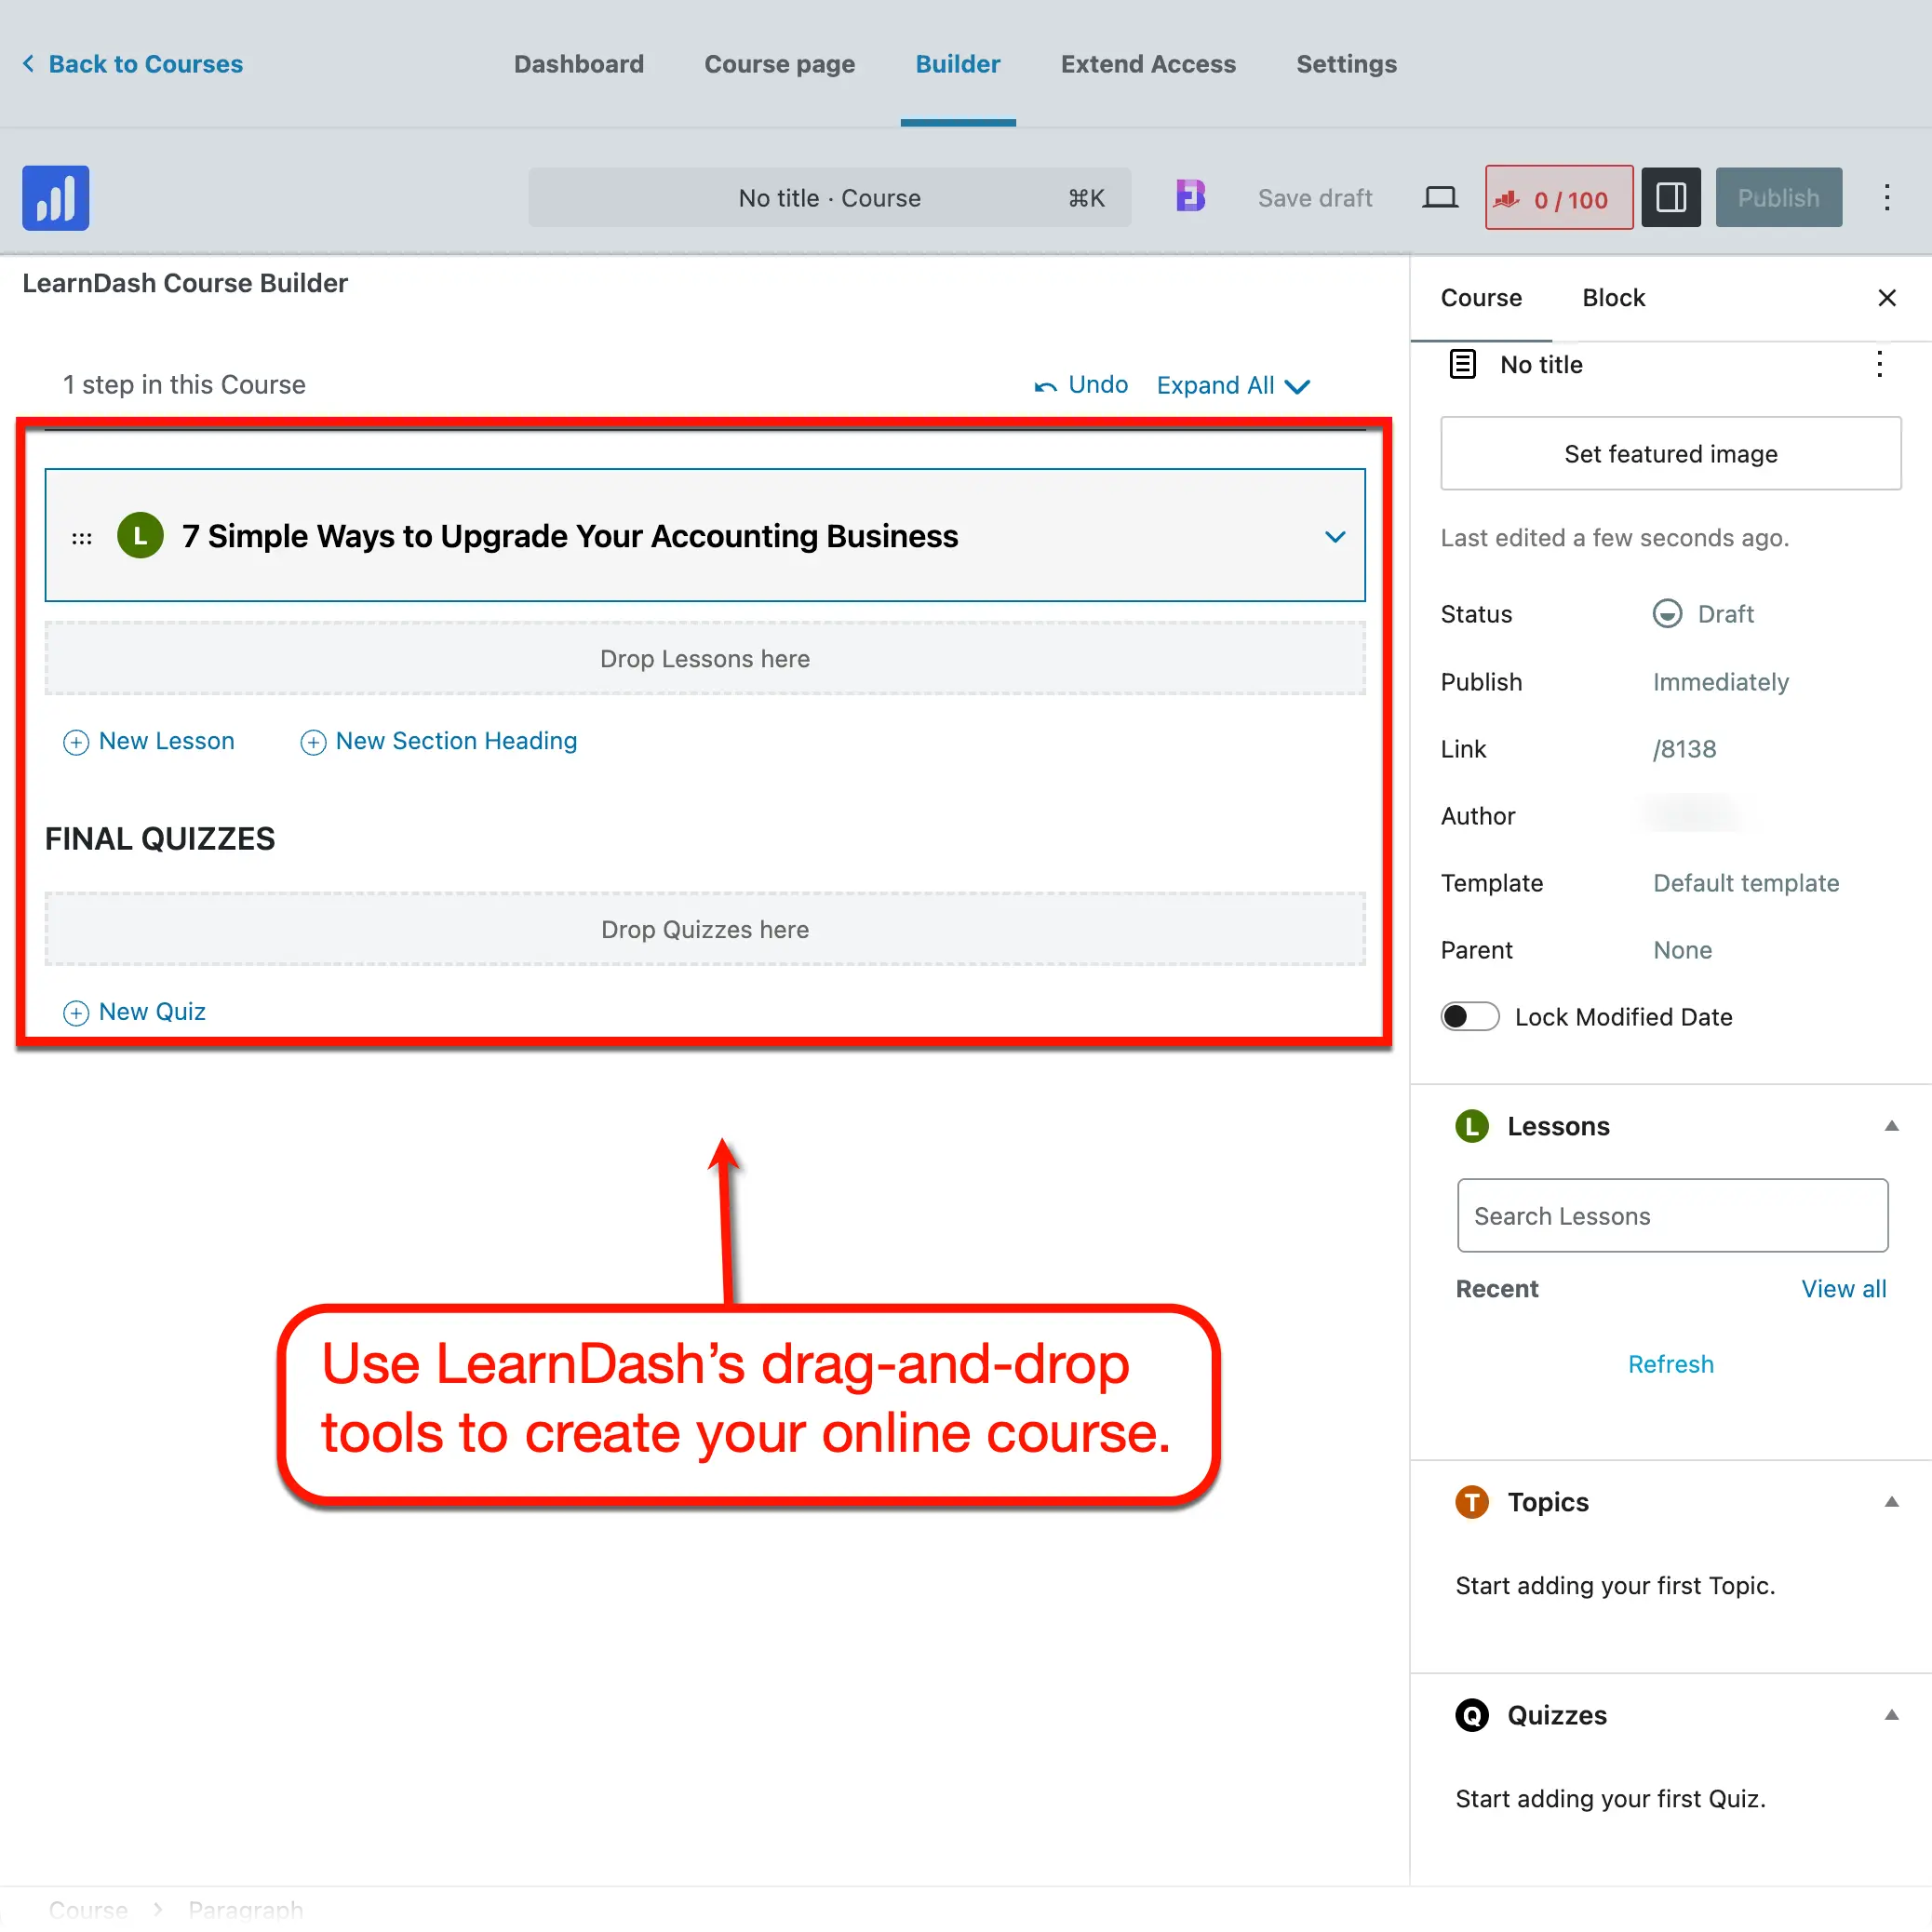Open the laptop preview device icon
The height and width of the screenshot is (1932, 1932).
pos(1439,198)
